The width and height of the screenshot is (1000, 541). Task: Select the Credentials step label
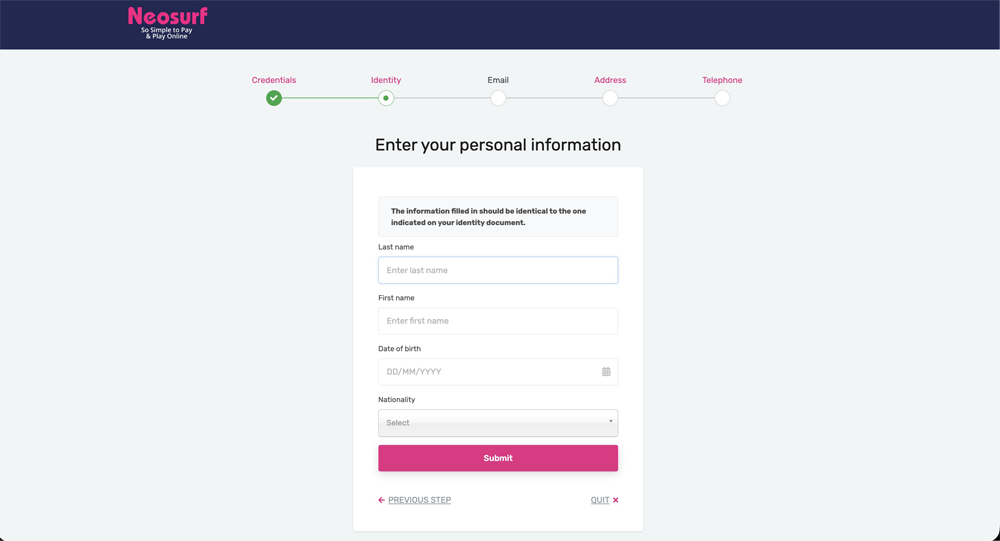click(x=274, y=80)
